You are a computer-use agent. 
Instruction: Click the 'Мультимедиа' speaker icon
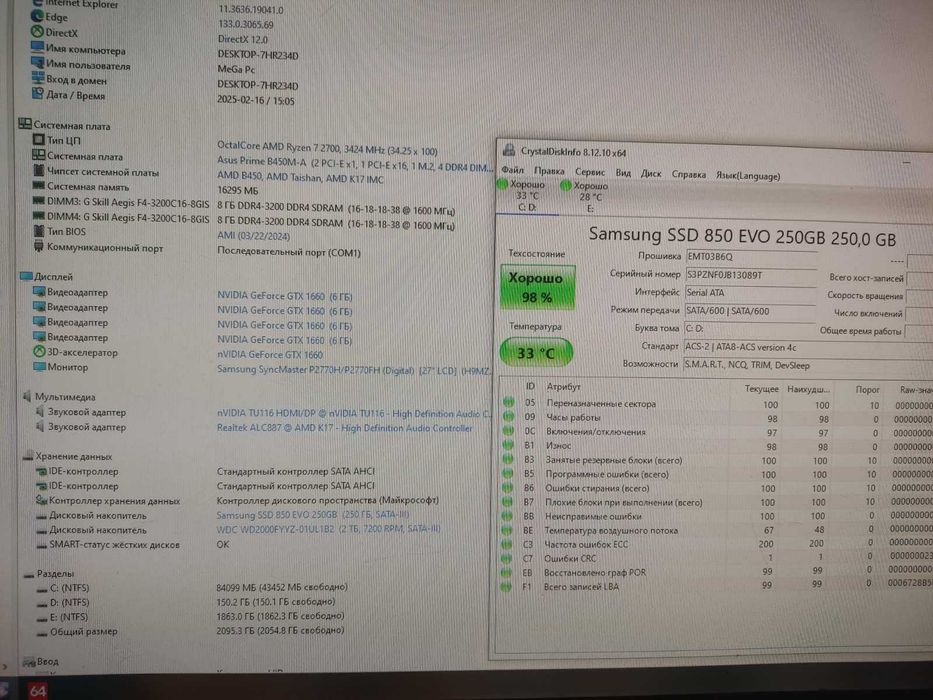(27, 396)
